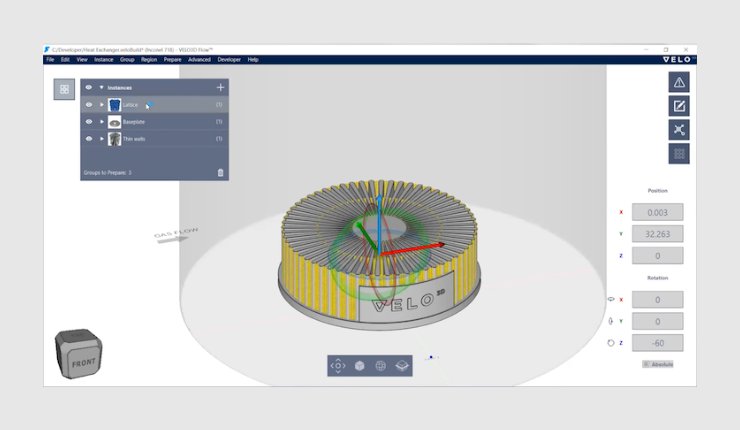Select the Baseplate thumbnail in Instances list

114,122
